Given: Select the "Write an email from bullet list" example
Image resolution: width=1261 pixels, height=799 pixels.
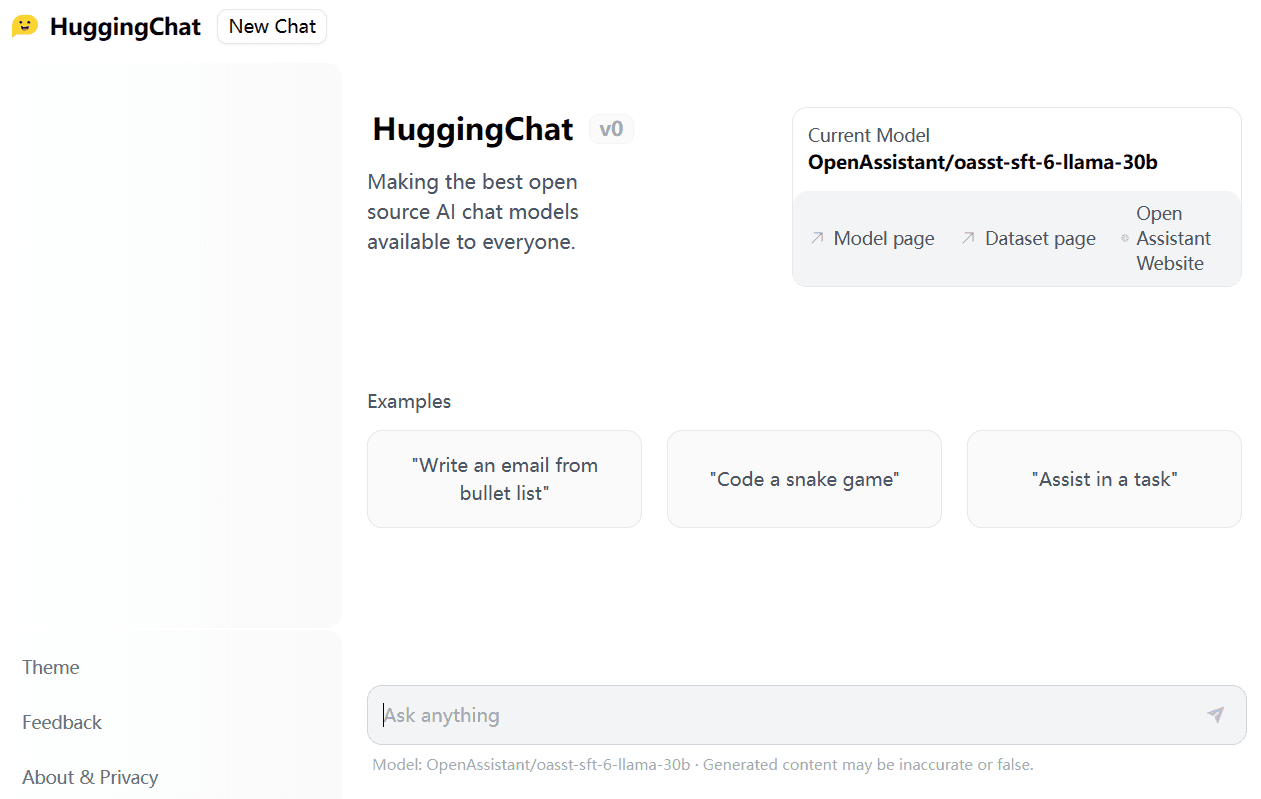Looking at the screenshot, I should [x=504, y=478].
